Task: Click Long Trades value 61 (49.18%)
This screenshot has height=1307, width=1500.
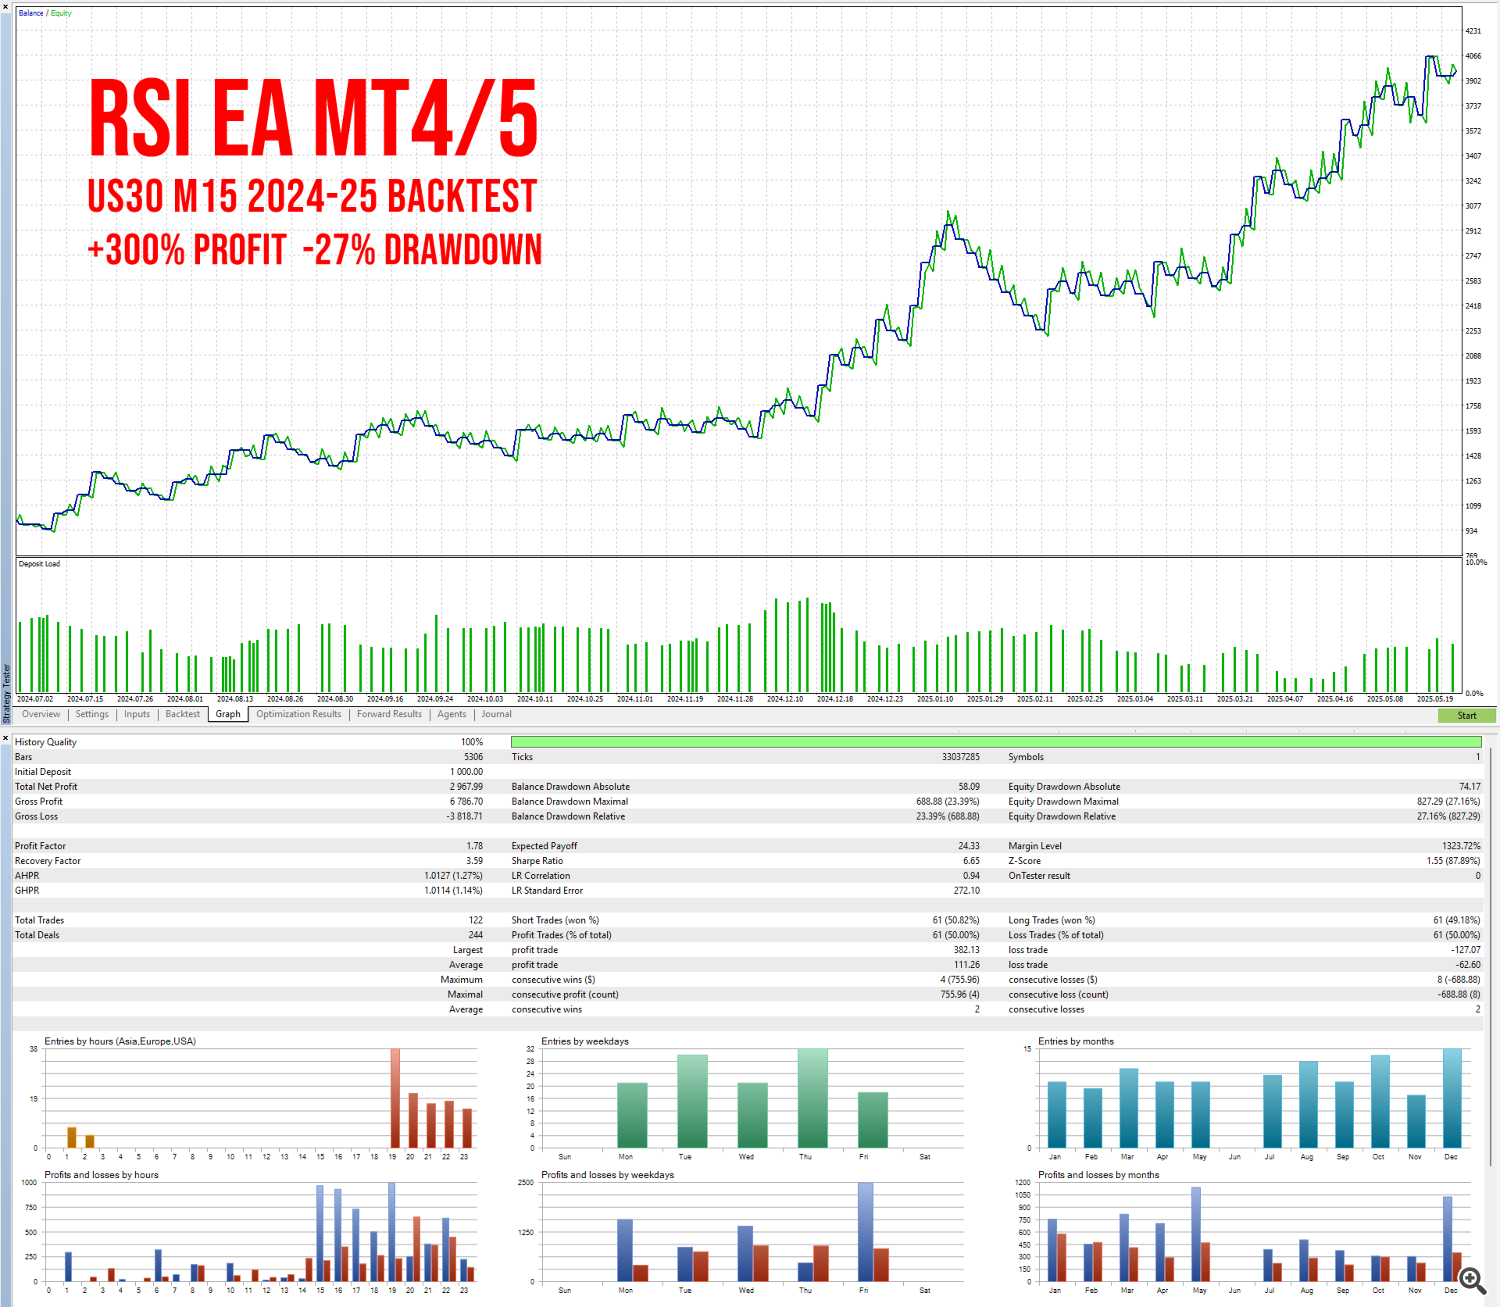Action: (x=1457, y=921)
